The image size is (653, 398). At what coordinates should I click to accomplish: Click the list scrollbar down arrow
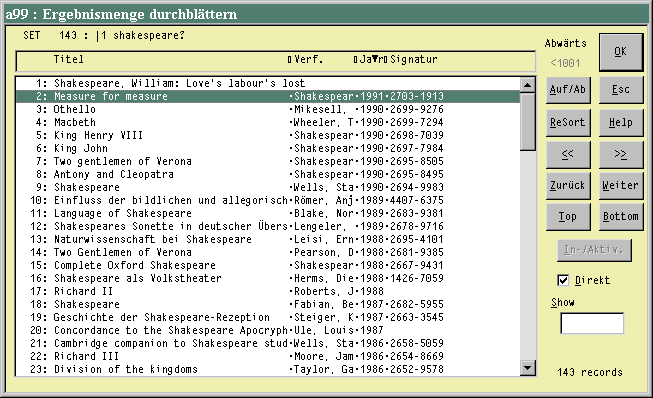[528, 368]
